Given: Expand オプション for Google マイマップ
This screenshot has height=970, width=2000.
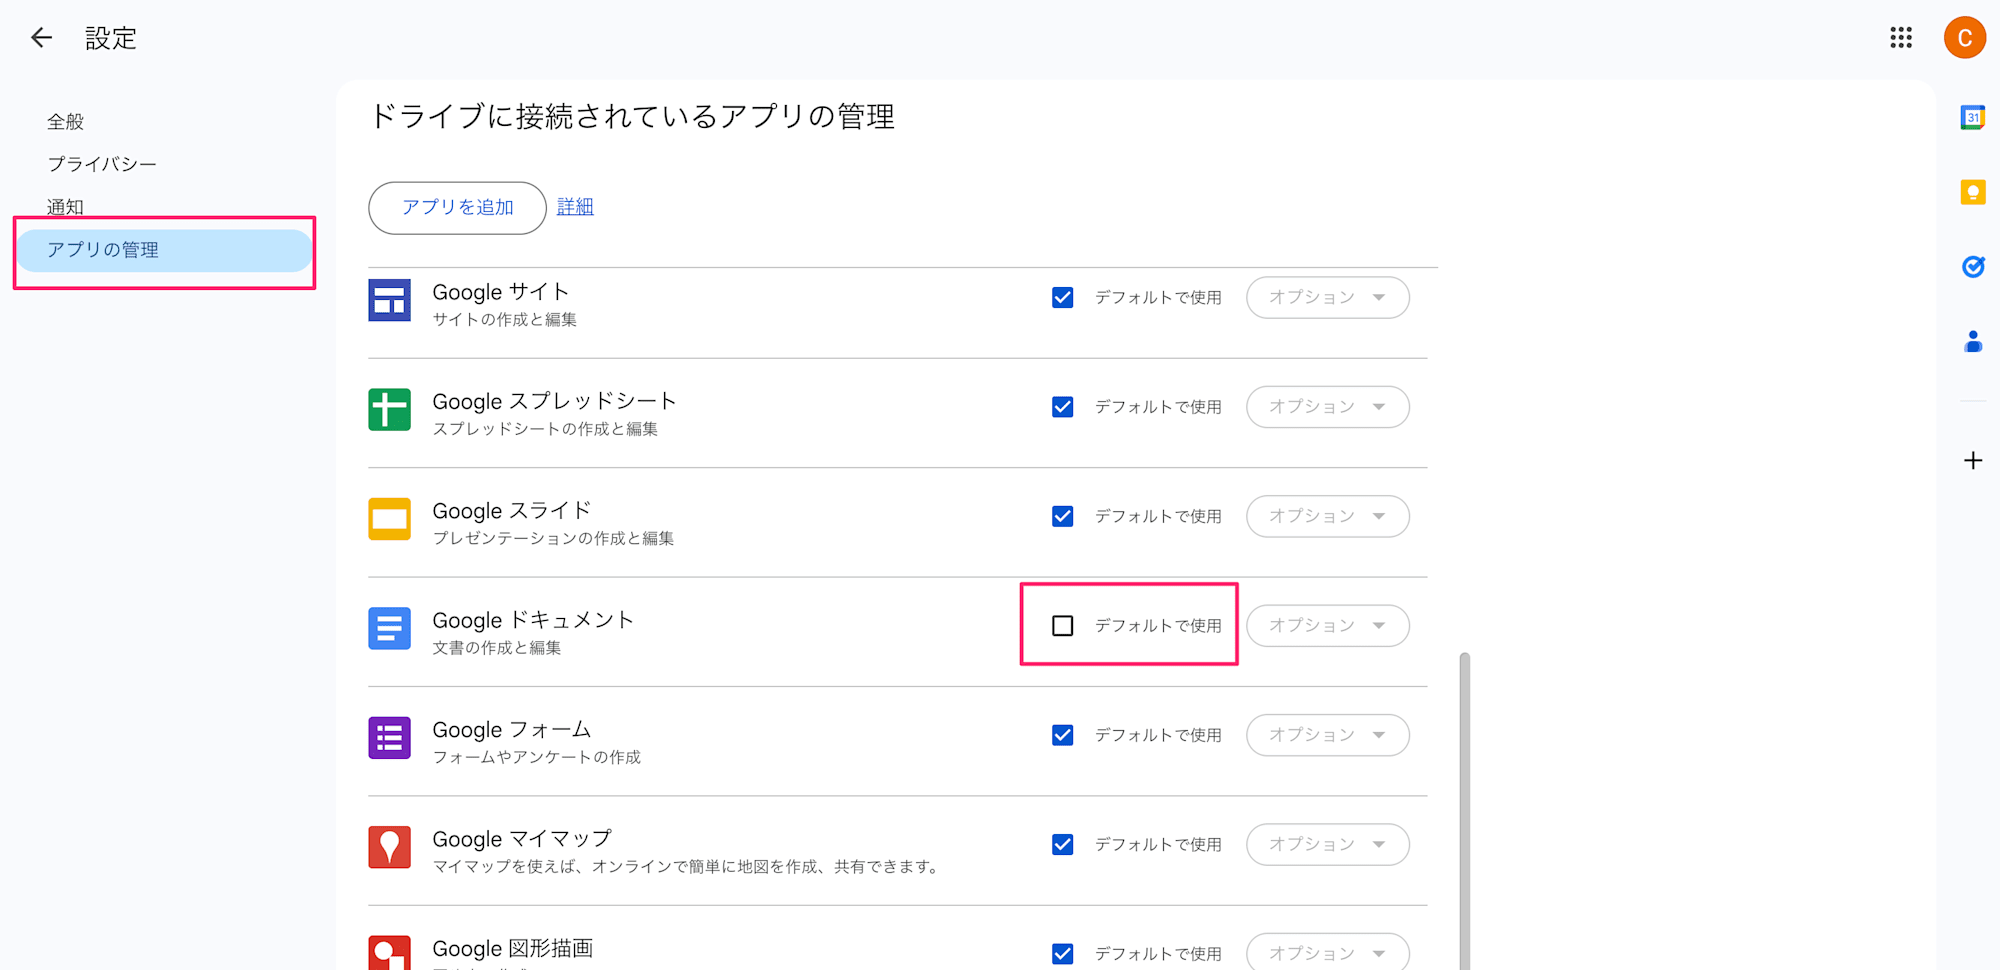Looking at the screenshot, I should 1327,844.
